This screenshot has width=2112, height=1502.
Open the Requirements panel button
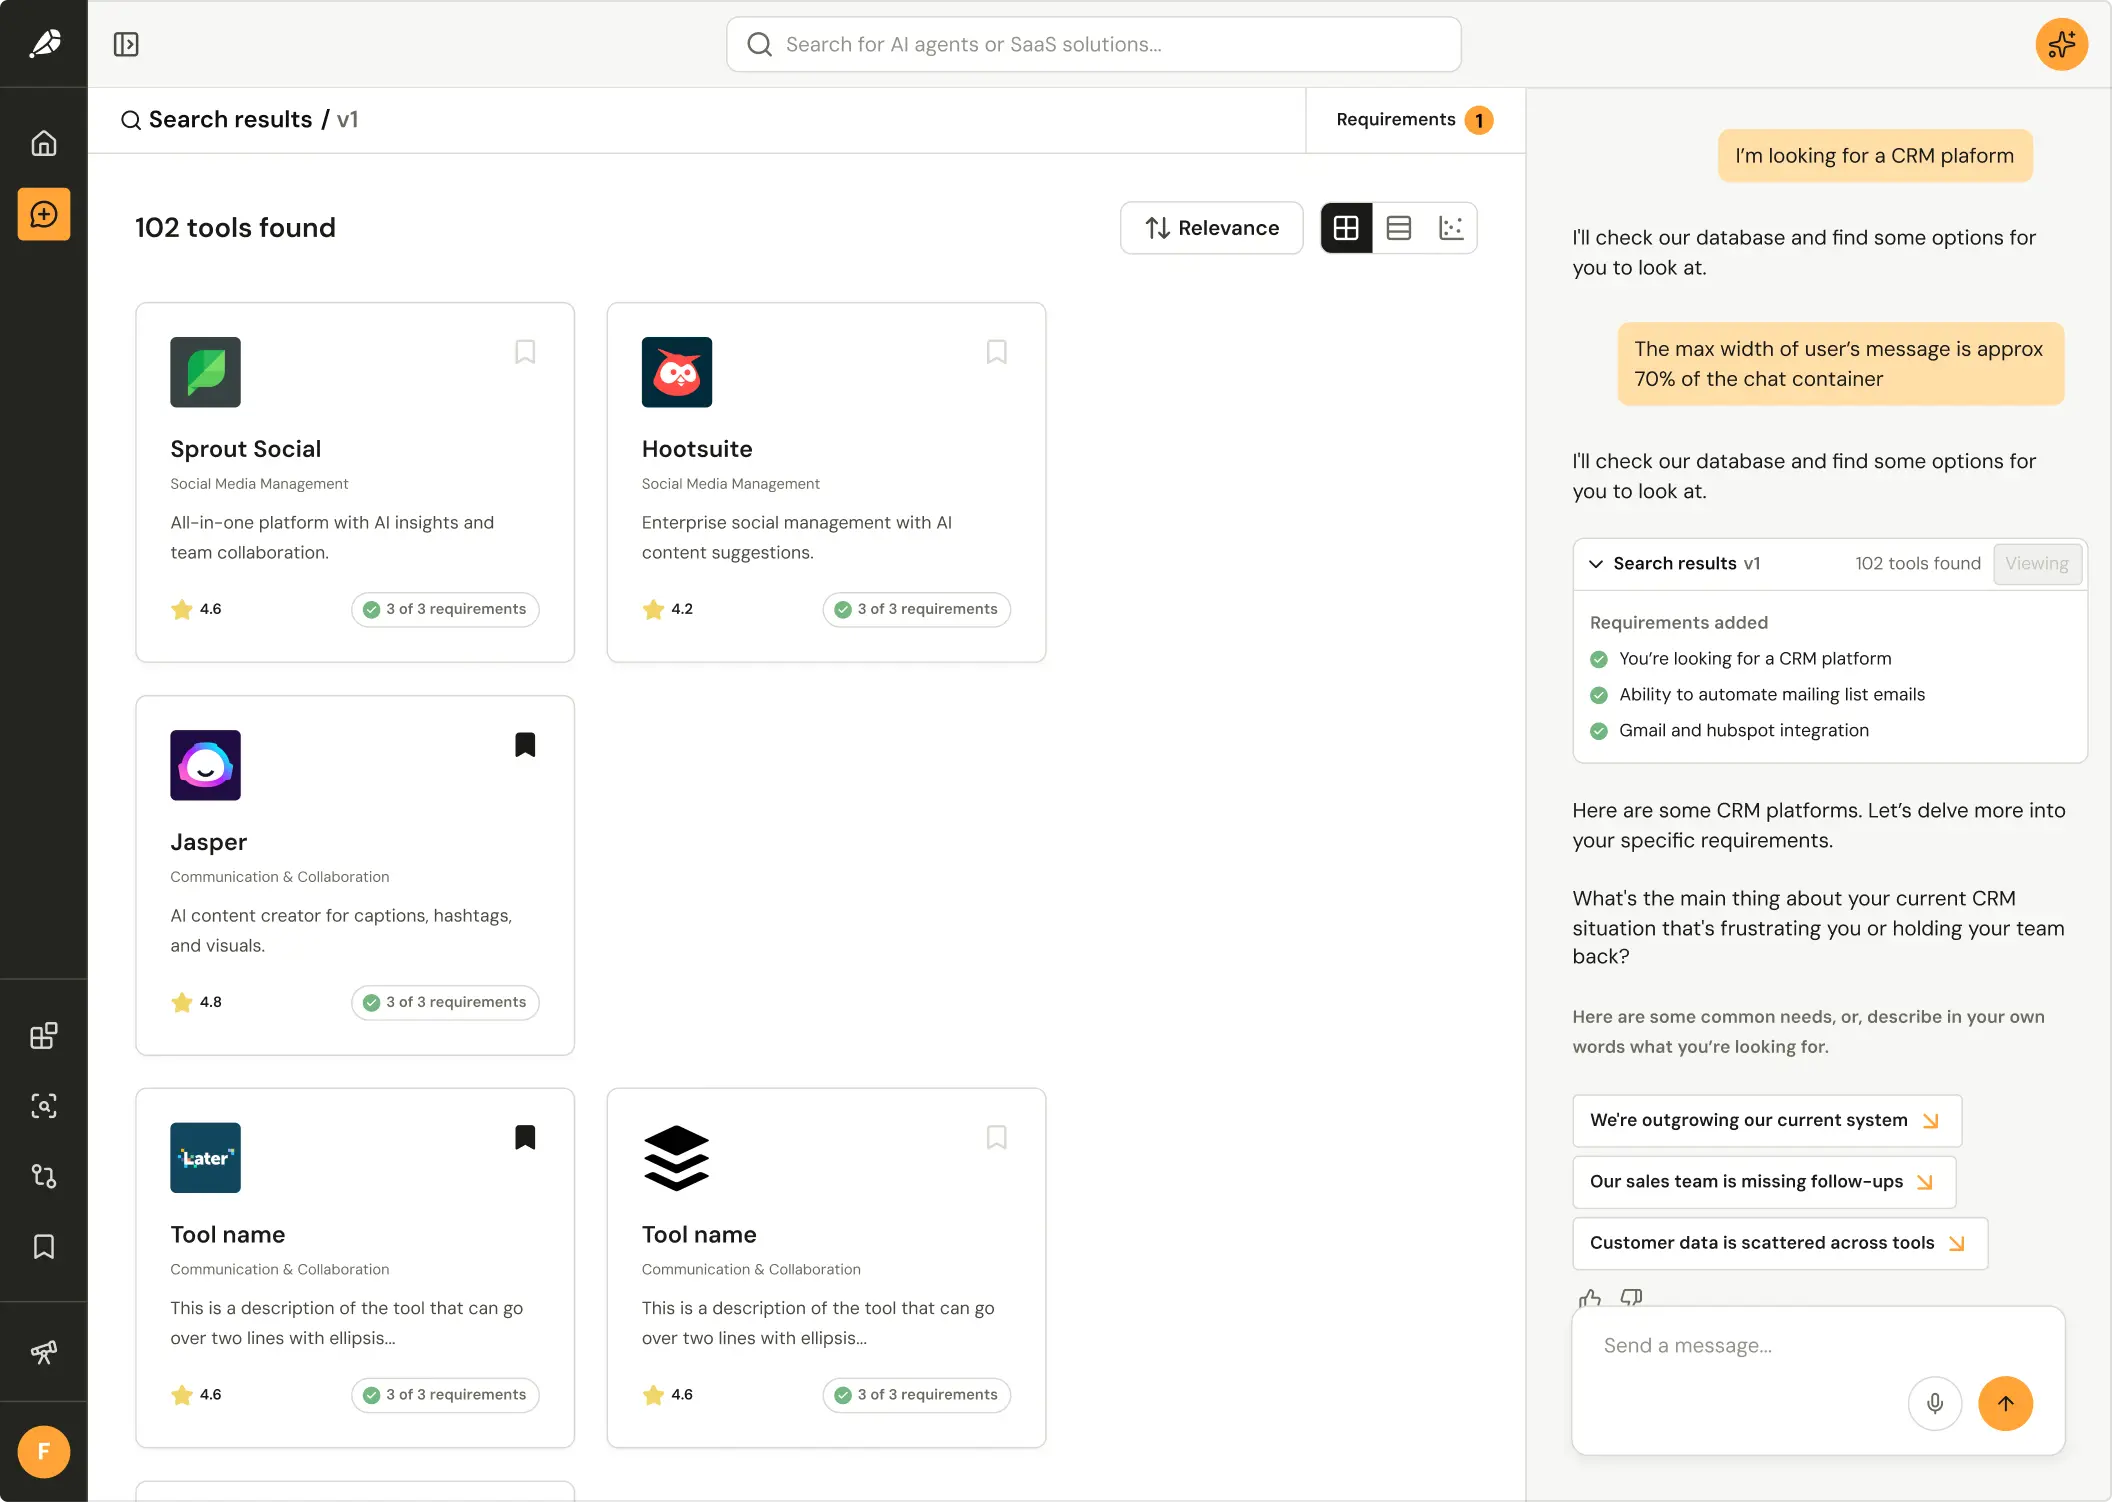[1414, 120]
